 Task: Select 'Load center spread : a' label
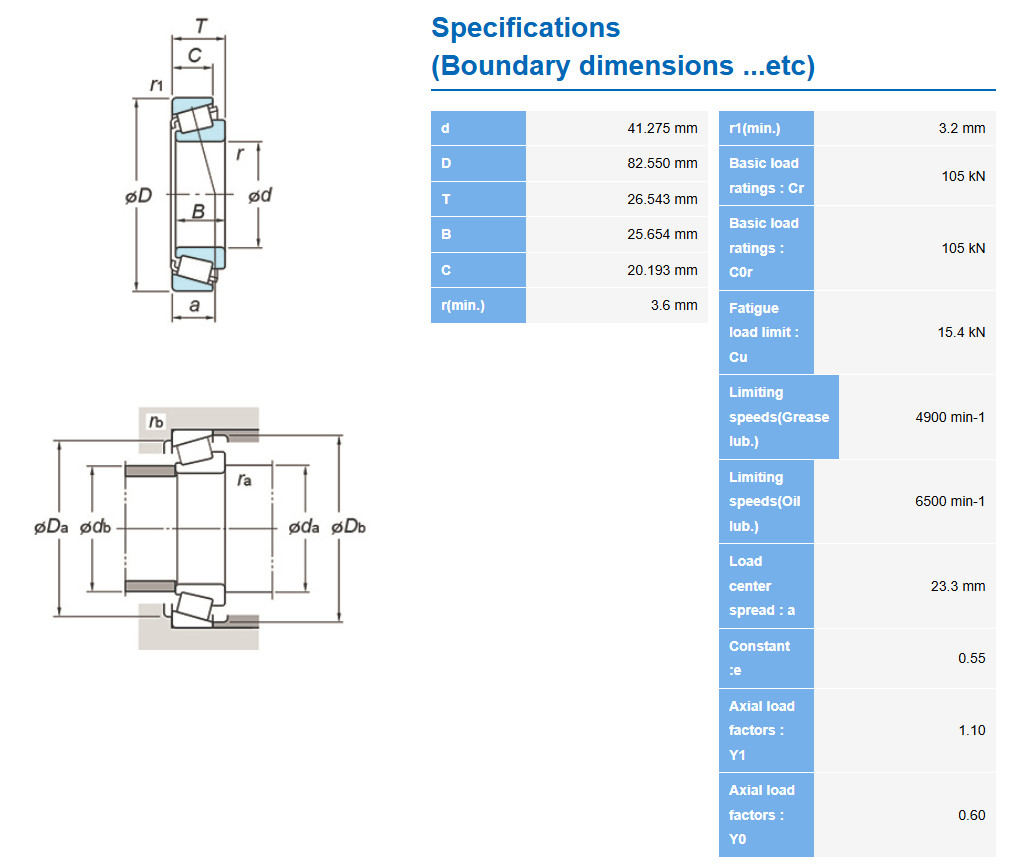point(766,586)
